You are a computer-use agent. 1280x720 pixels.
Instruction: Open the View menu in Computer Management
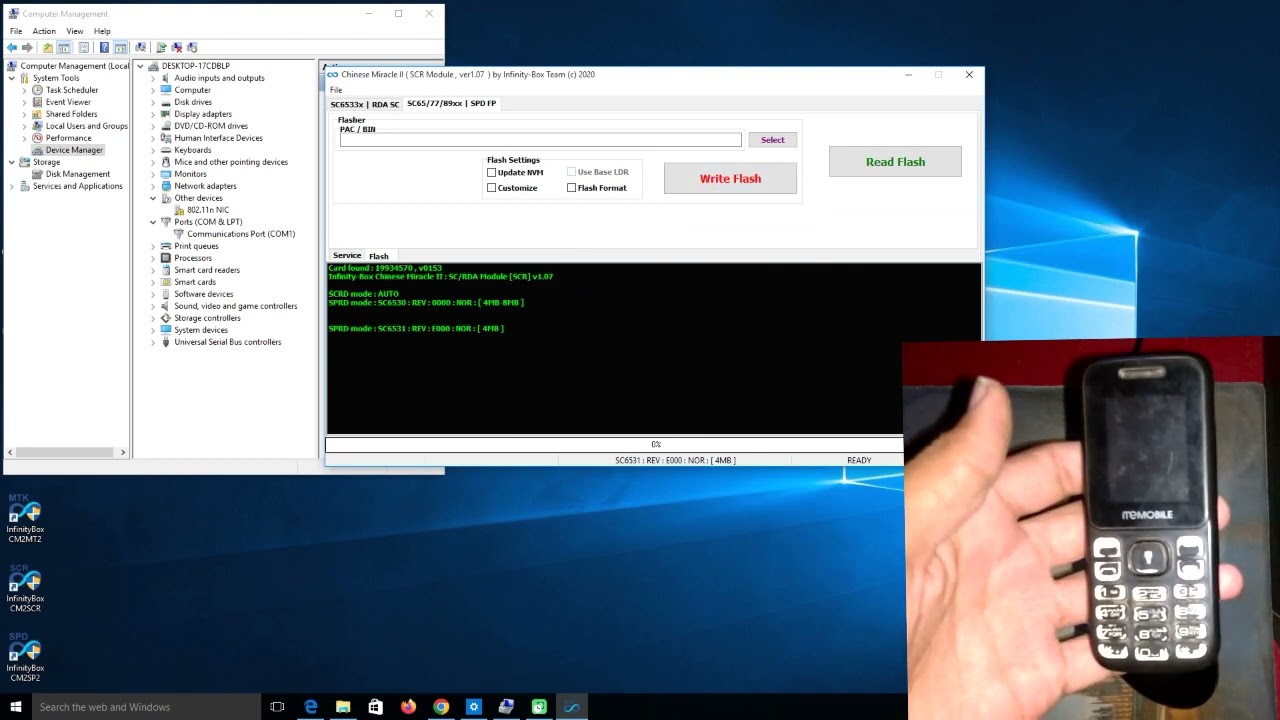tap(75, 31)
